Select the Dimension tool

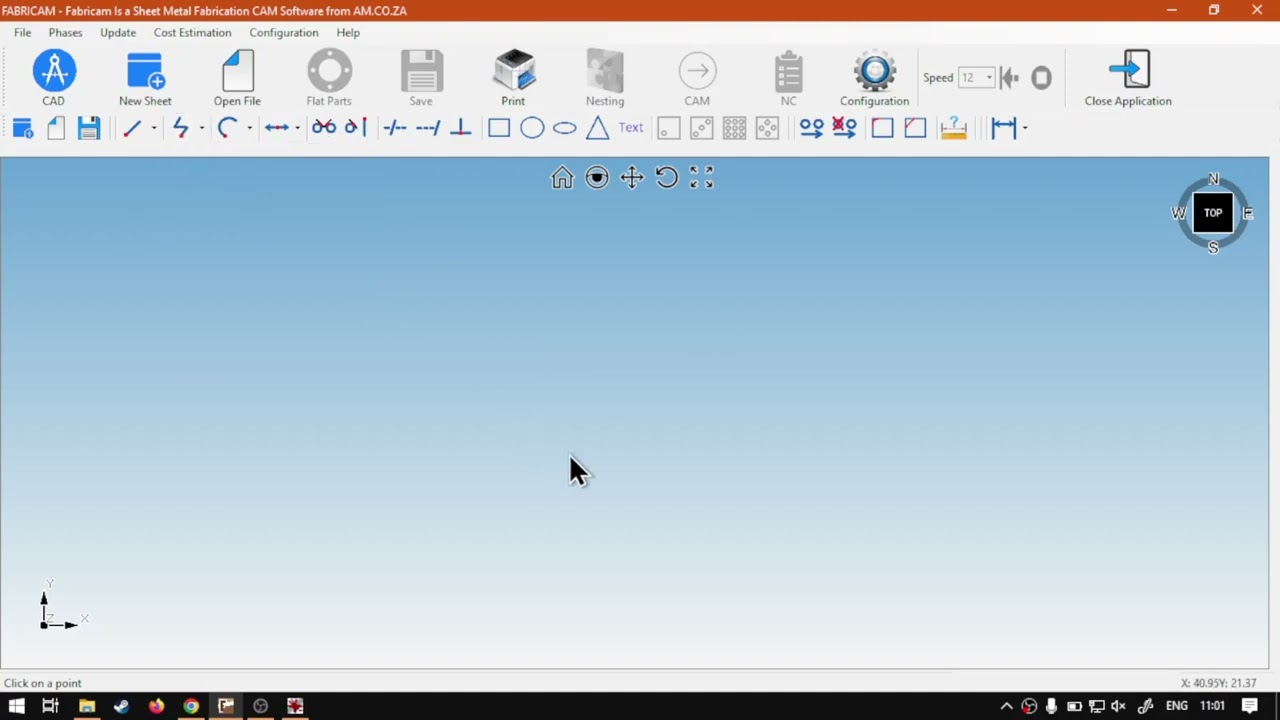[1003, 128]
